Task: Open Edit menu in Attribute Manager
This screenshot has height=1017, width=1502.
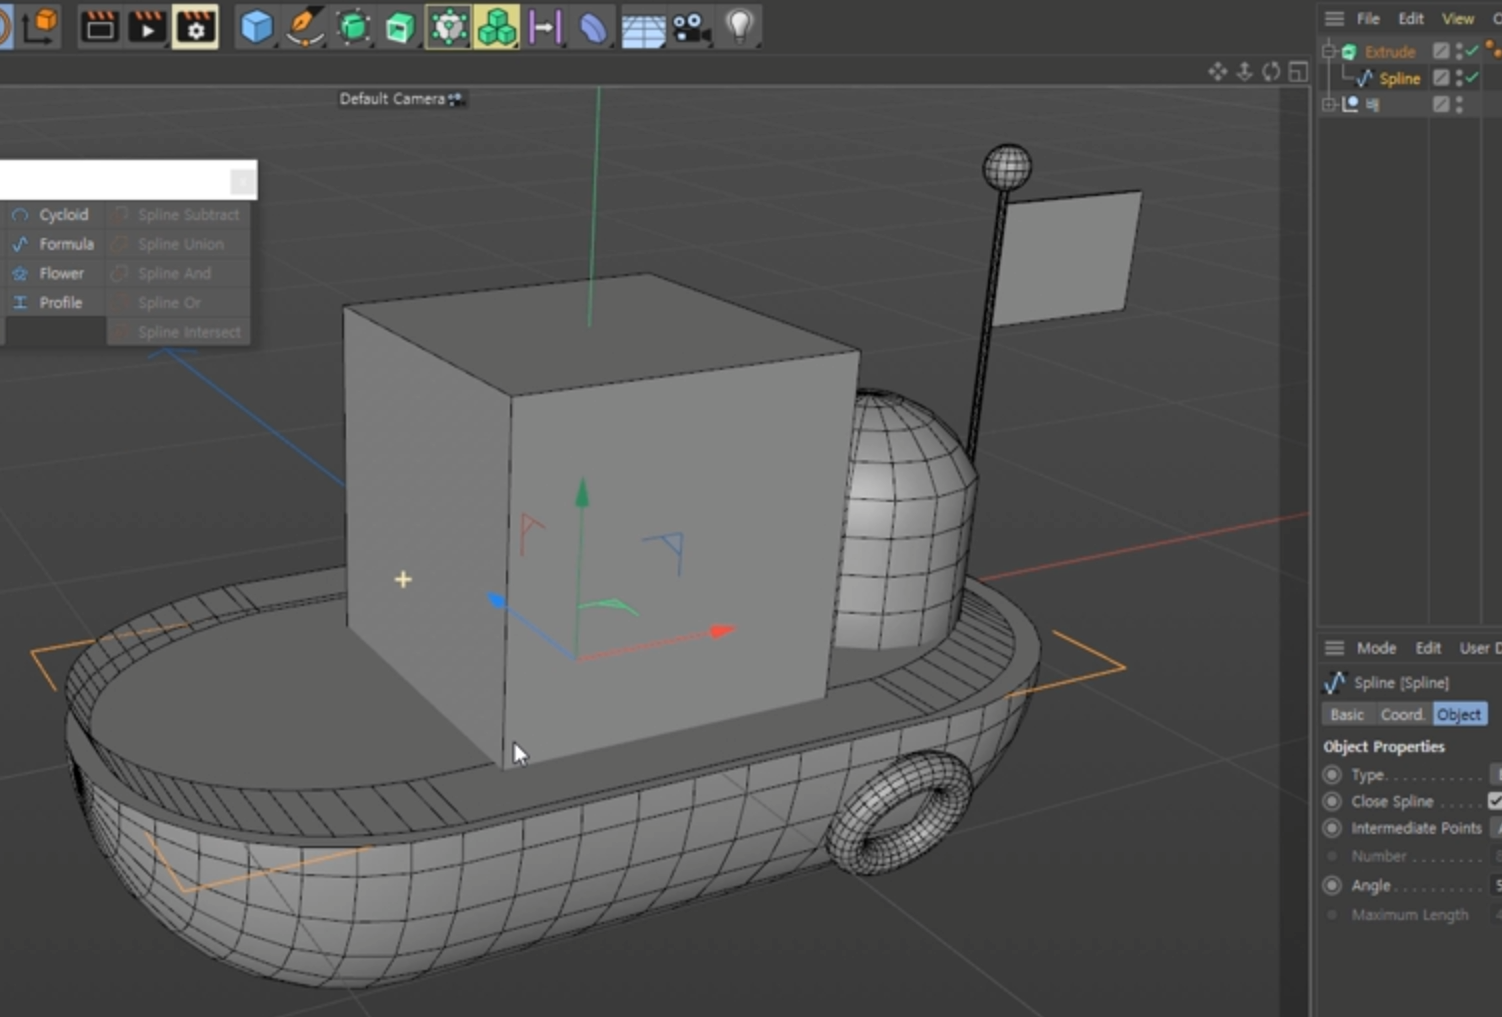Action: coord(1428,648)
